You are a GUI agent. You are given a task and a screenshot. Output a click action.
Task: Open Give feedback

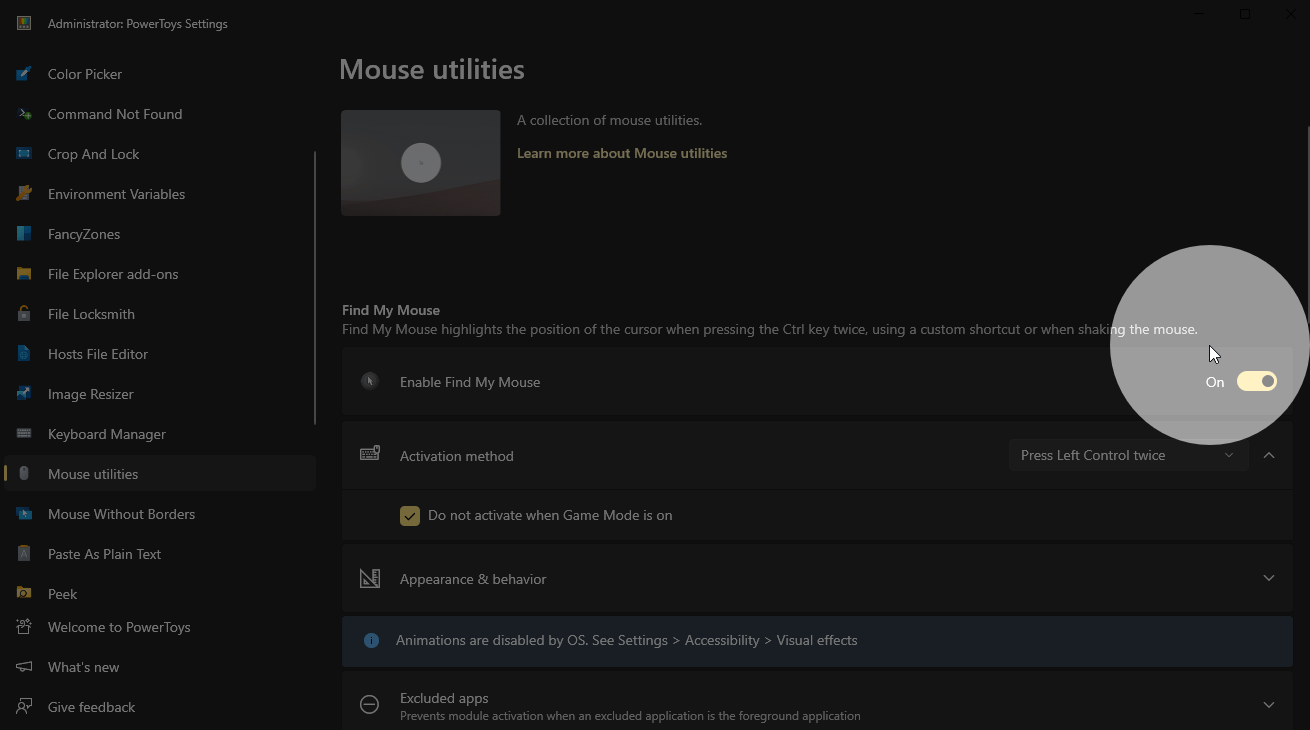point(160,707)
